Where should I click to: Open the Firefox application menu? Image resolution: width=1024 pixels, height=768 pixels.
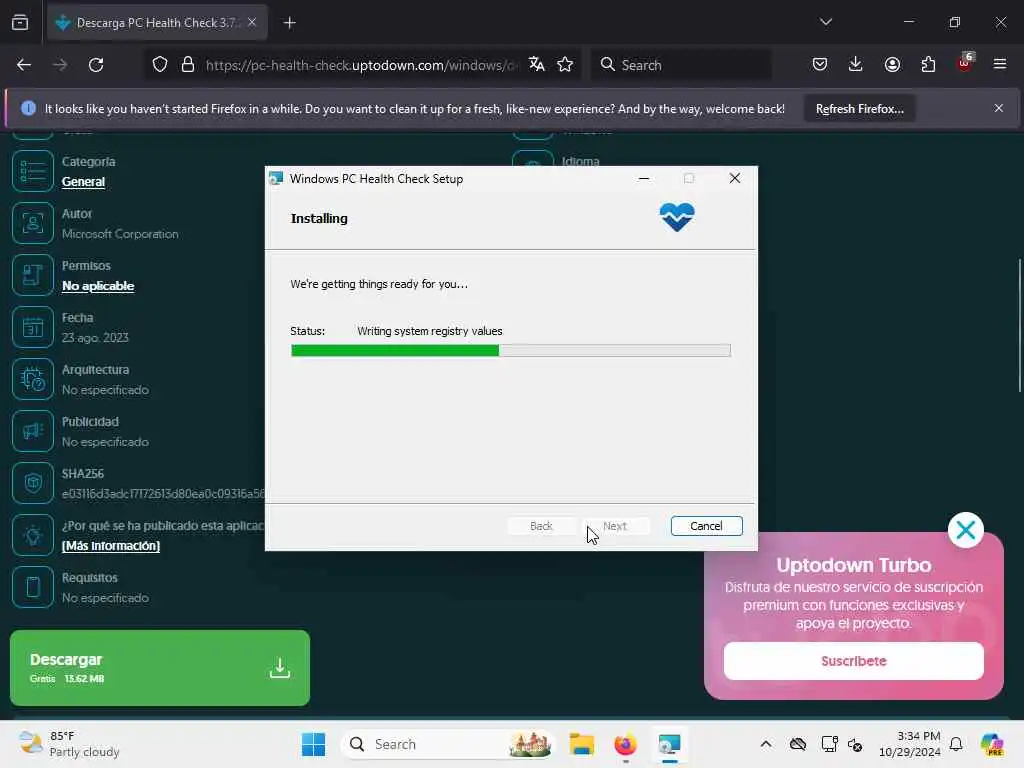pyautogui.click(x=1000, y=64)
